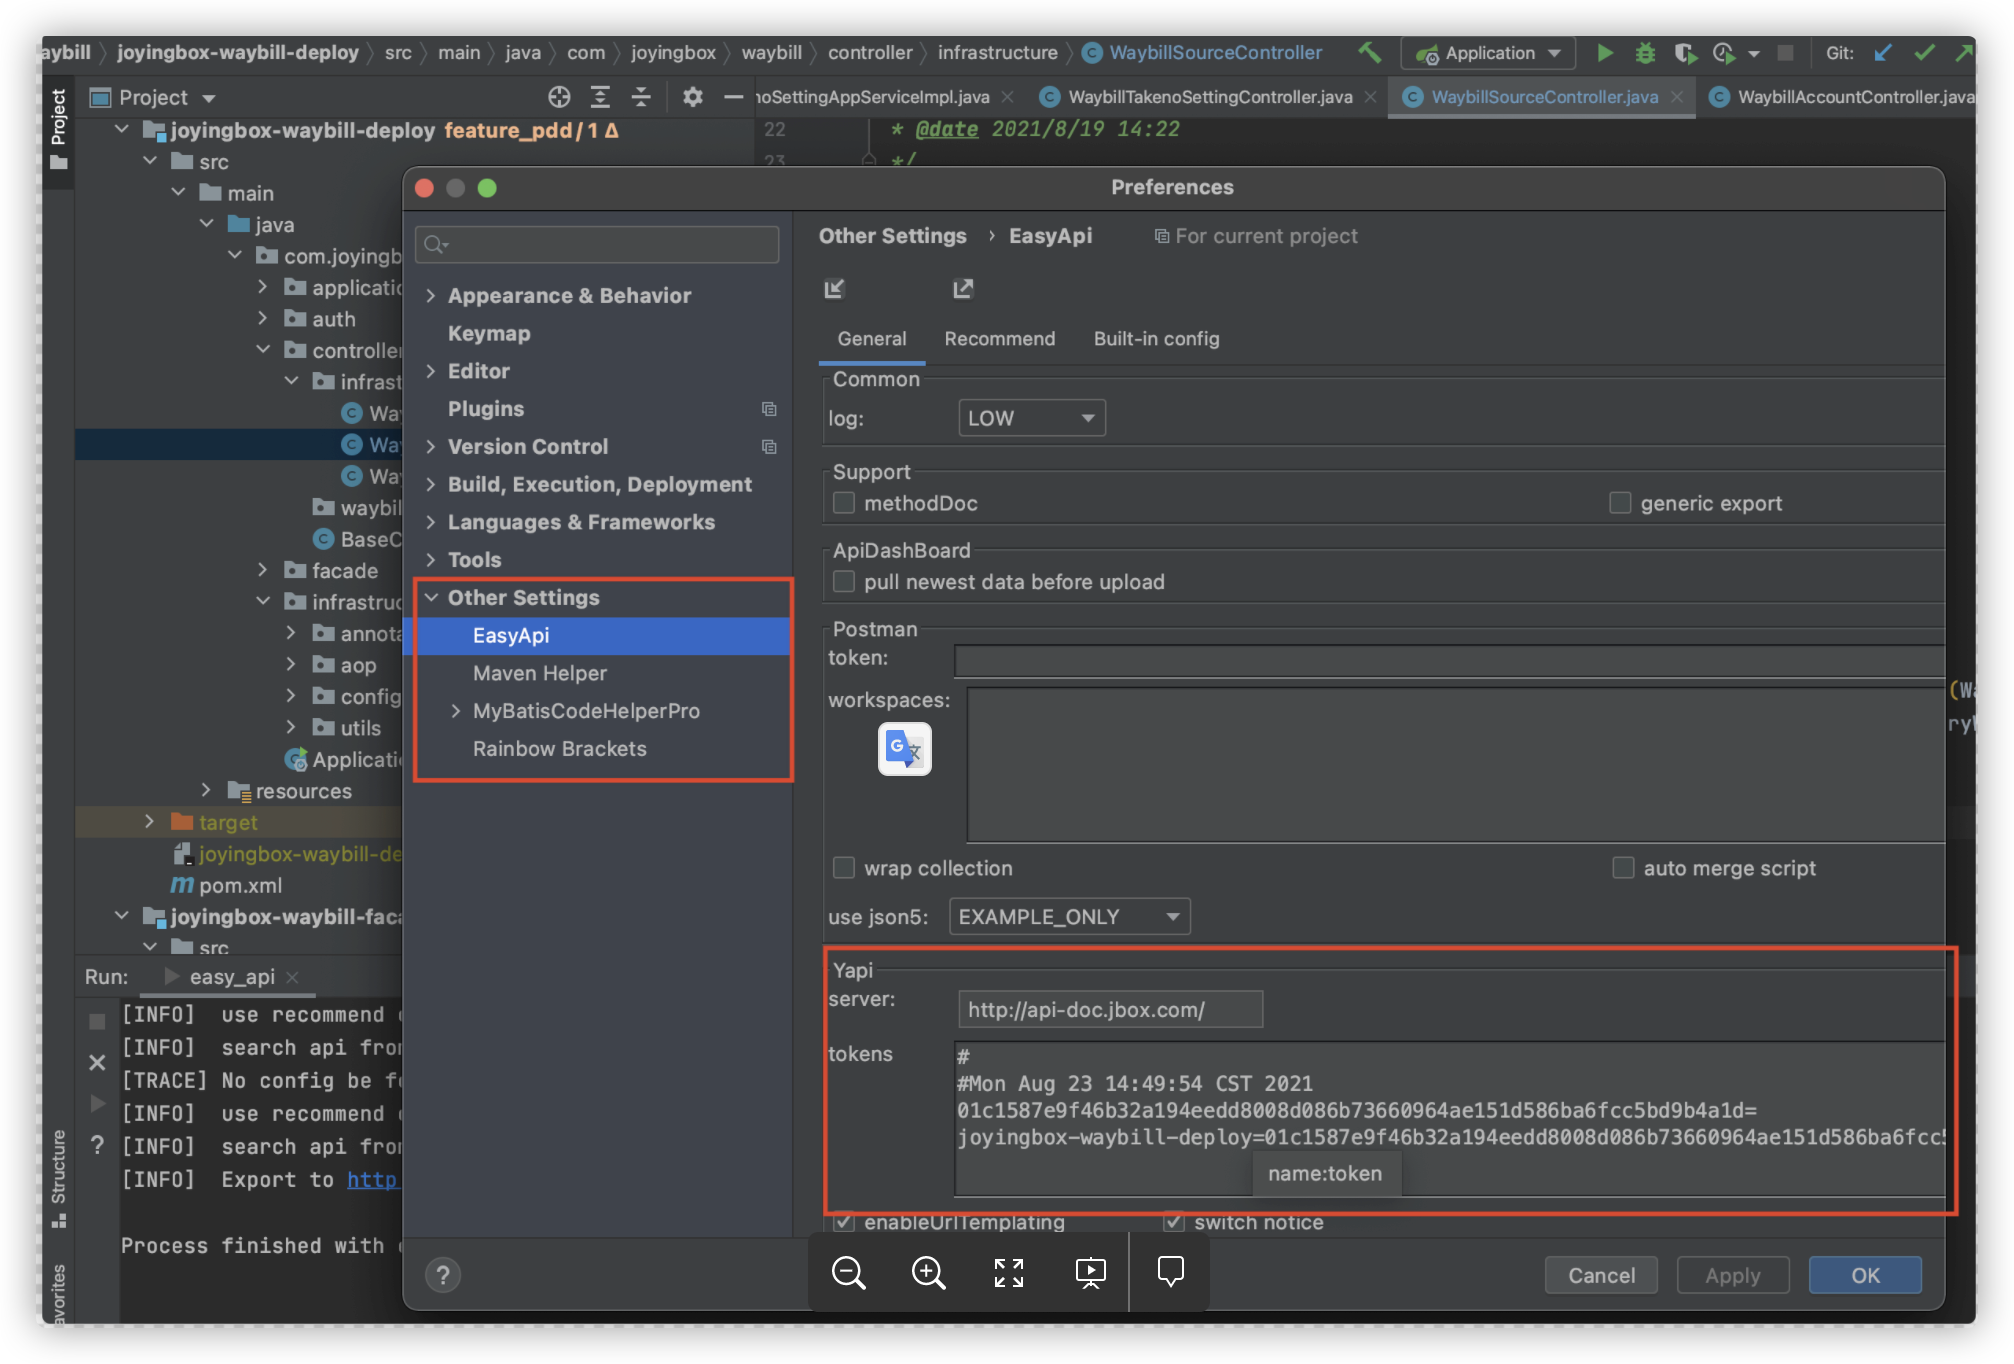The image size is (2014, 1364).
Task: Click the Postman token input field
Action: click(x=1449, y=660)
